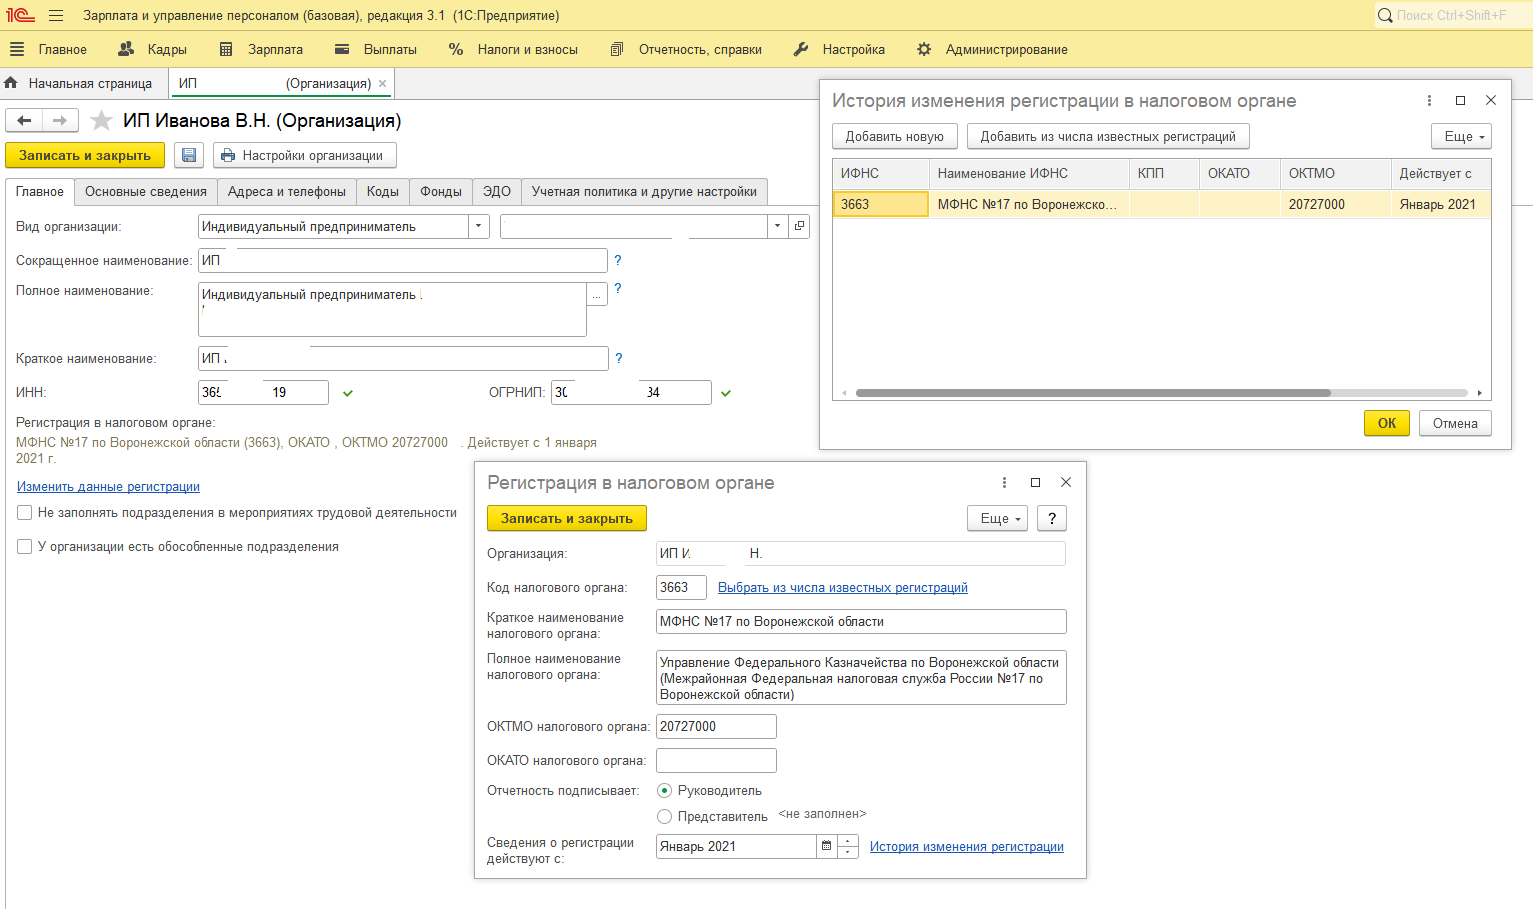Open the main hamburger menu in title bar

click(56, 15)
